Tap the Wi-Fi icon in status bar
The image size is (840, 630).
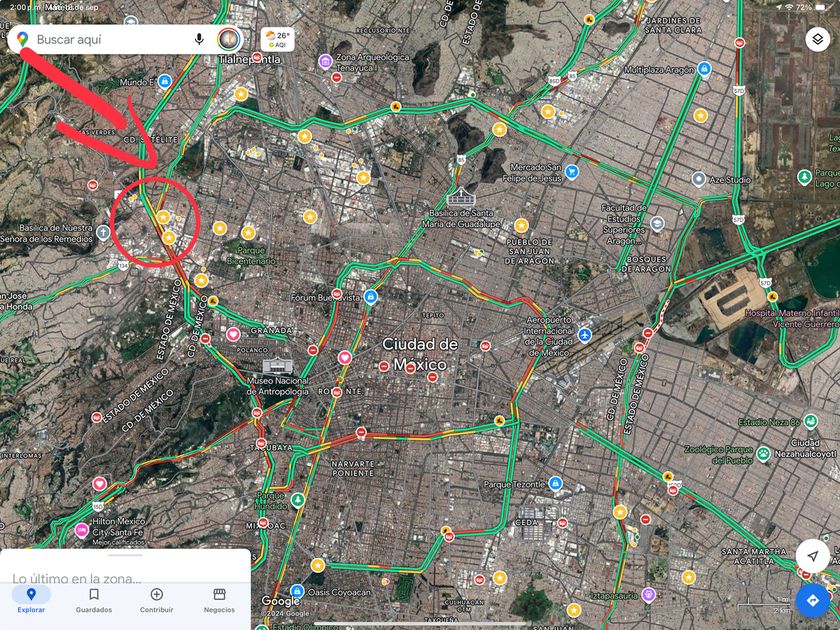point(789,7)
